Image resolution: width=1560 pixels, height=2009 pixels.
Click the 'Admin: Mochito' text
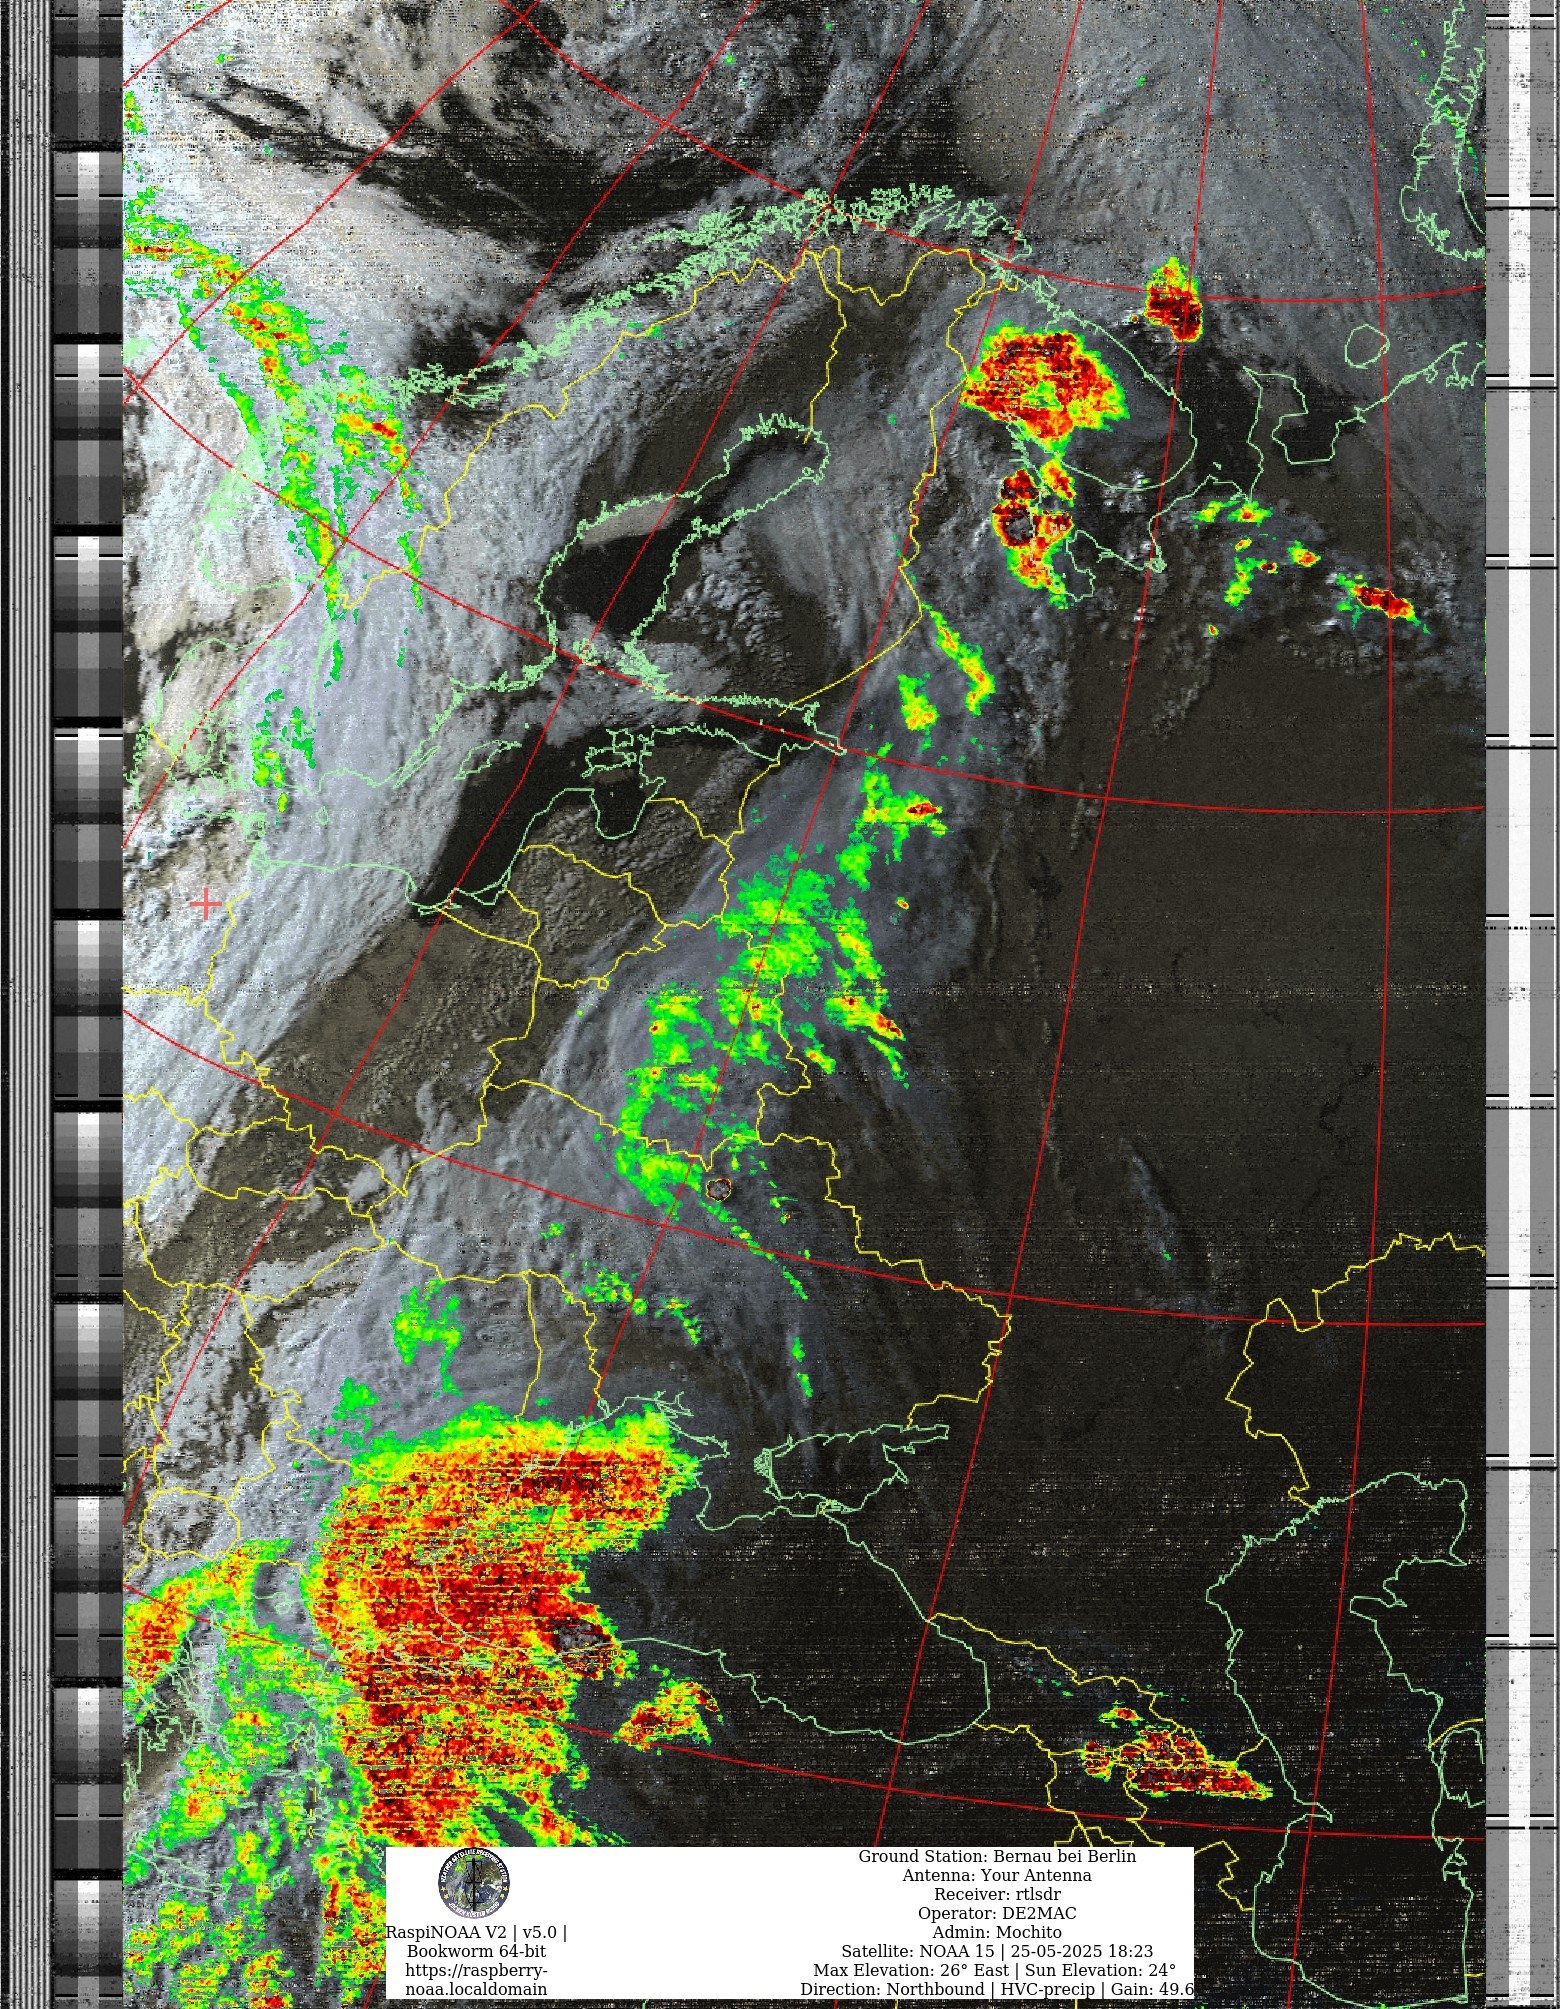(x=997, y=1932)
